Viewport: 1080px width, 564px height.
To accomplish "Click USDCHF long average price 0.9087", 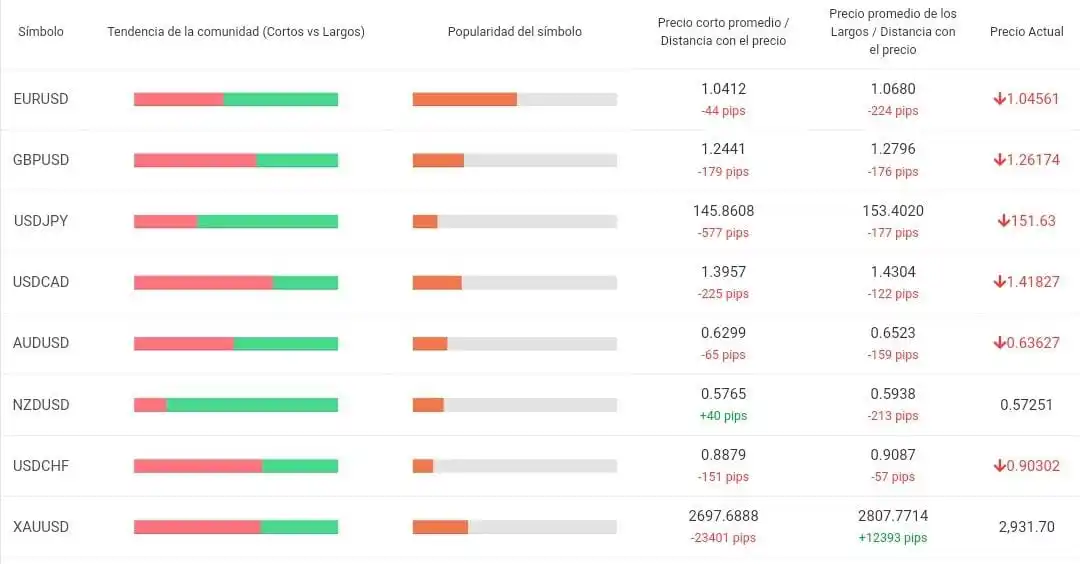I will point(892,455).
